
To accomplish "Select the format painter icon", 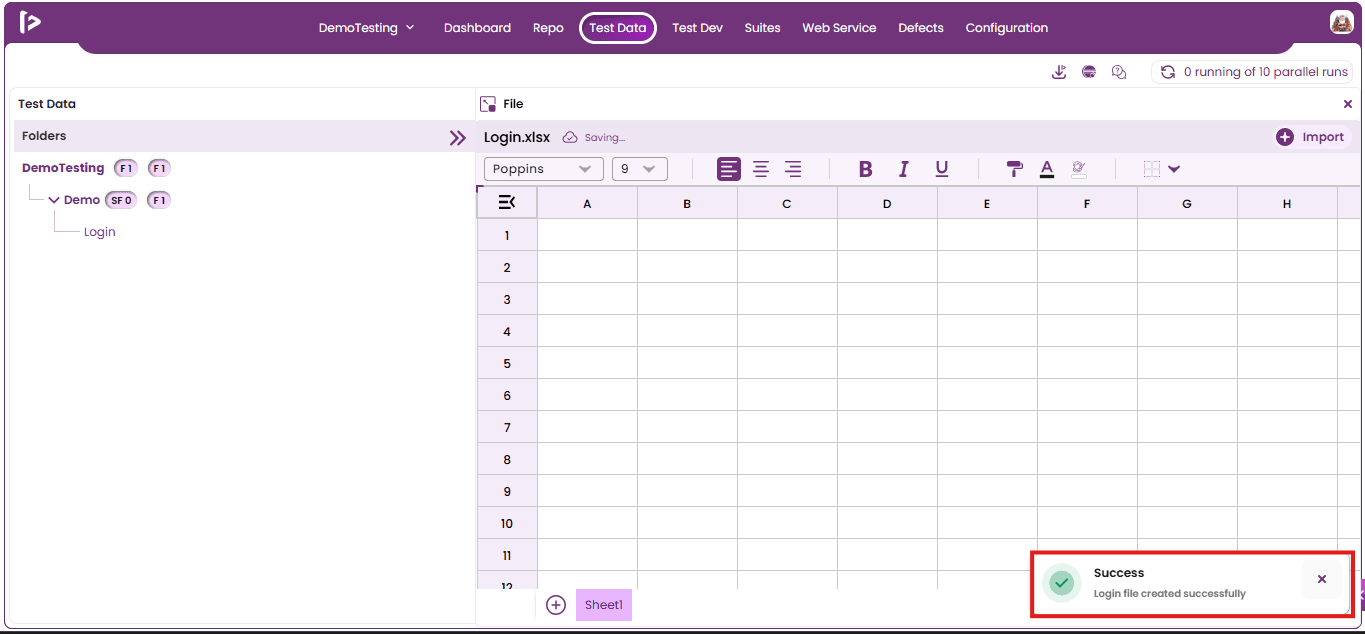I will click(1014, 169).
